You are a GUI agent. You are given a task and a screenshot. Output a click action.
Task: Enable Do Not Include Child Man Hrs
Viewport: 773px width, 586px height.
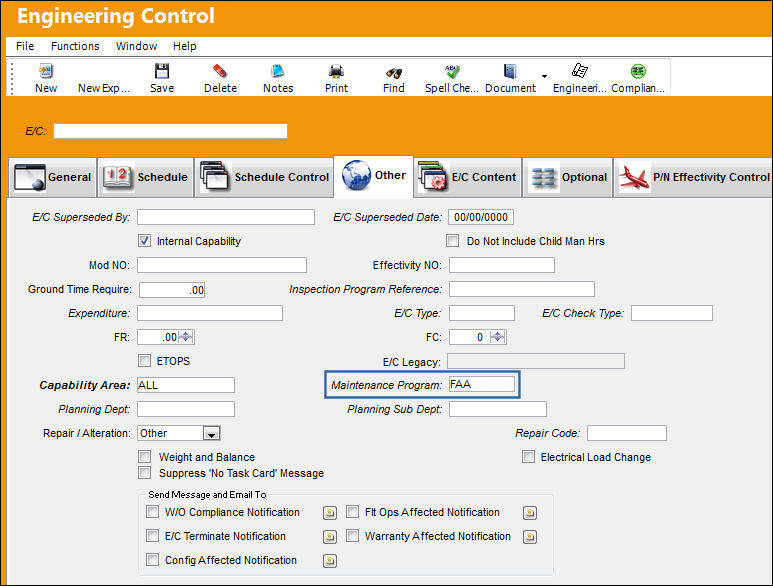(452, 241)
